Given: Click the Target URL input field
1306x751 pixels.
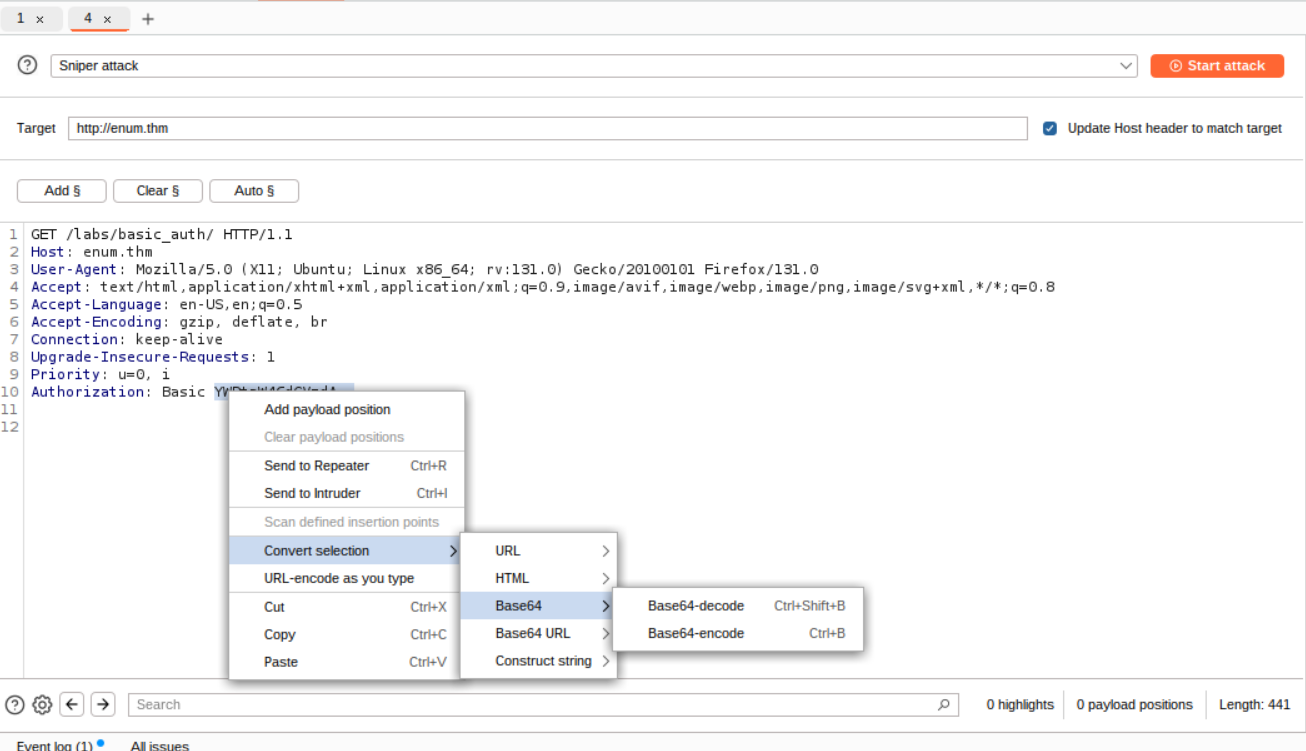Looking at the screenshot, I should coord(547,129).
